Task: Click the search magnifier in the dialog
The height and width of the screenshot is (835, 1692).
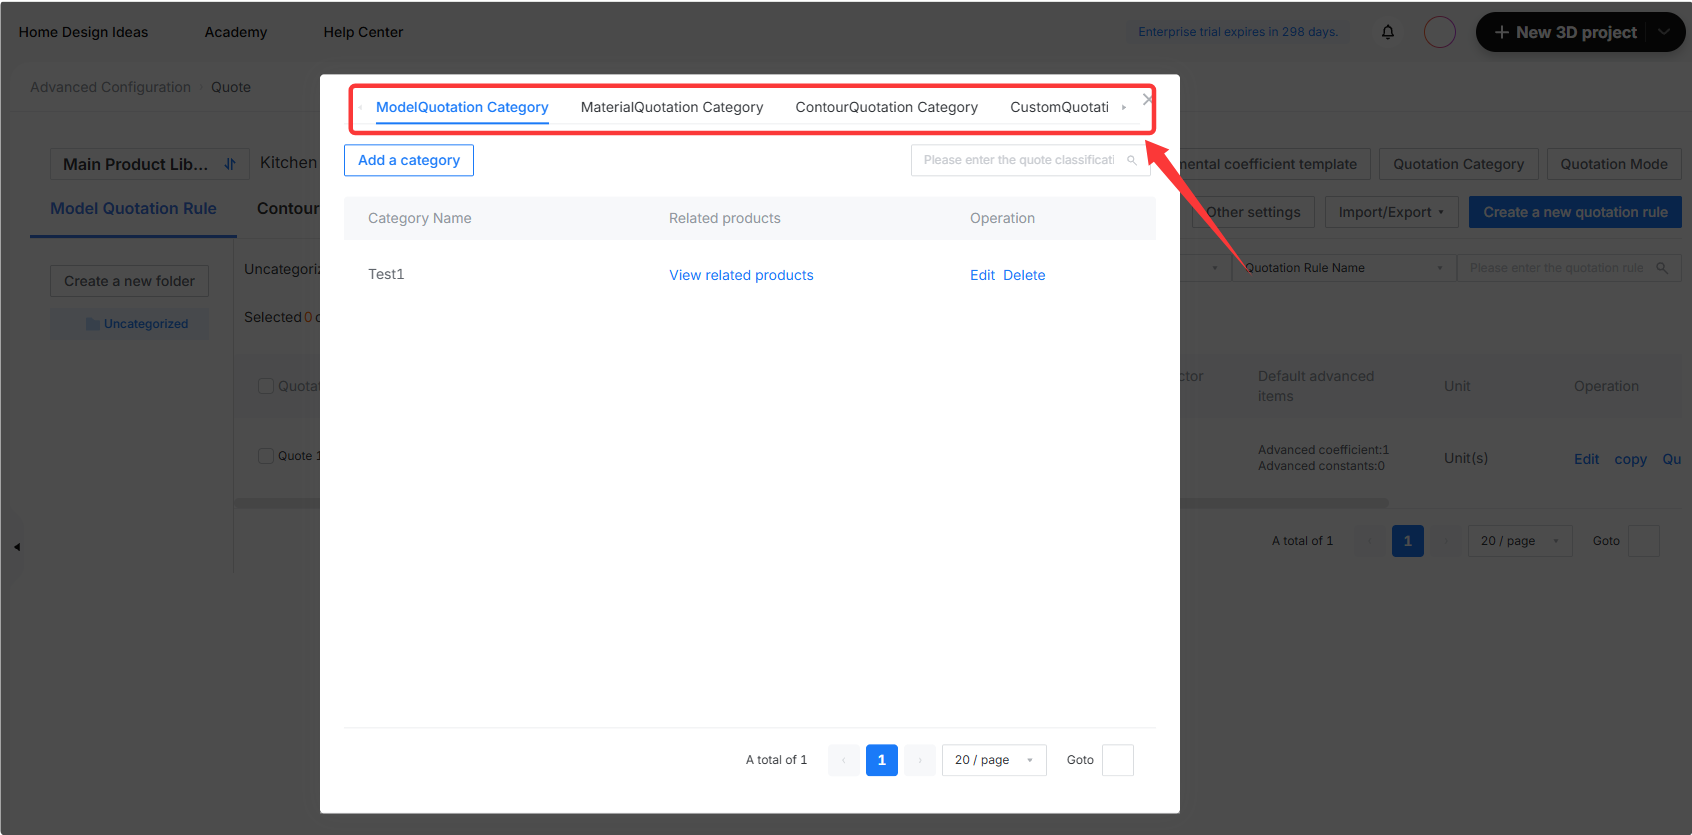Action: coord(1132,160)
